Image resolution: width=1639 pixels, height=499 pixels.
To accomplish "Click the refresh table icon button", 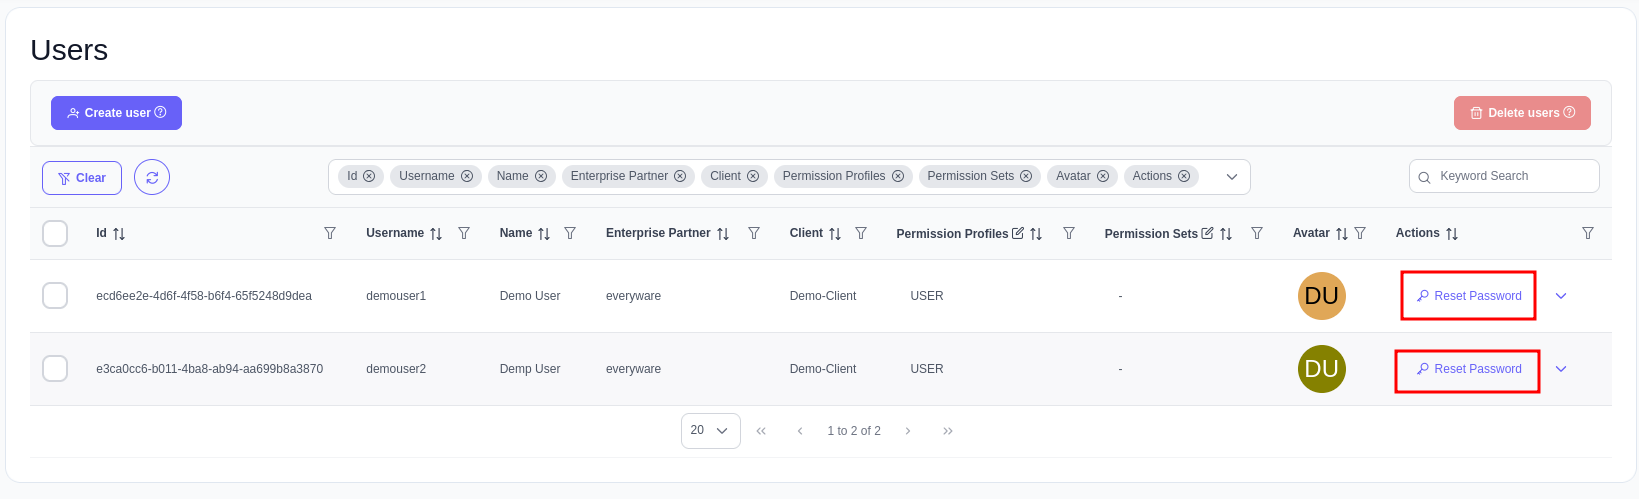I will [x=152, y=178].
